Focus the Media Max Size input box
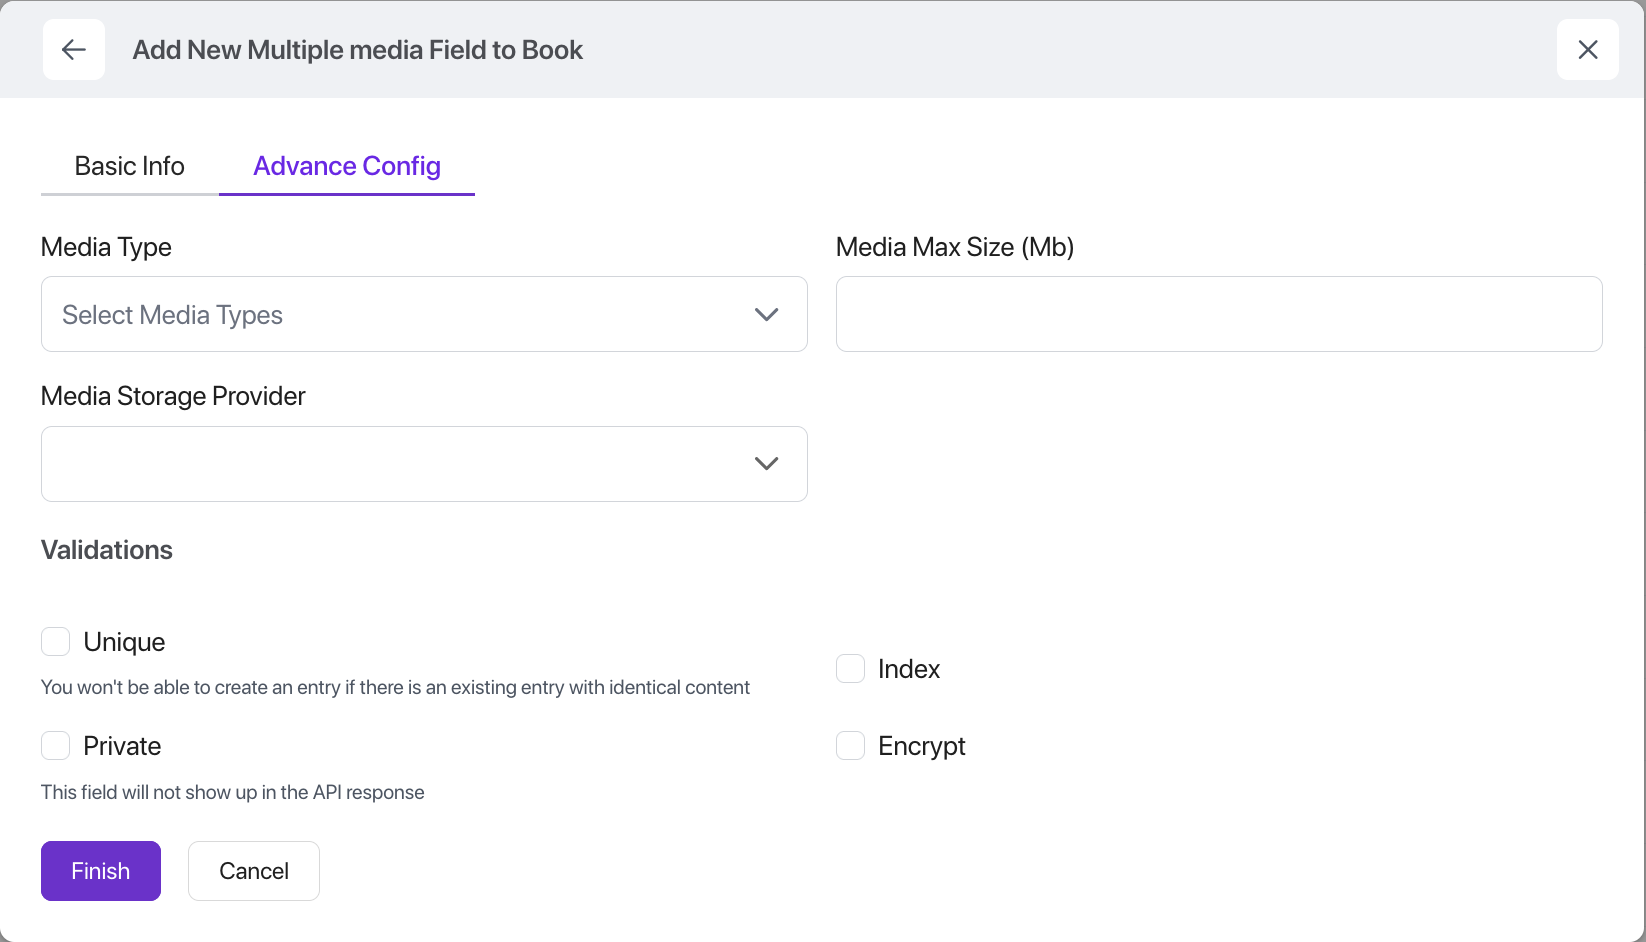 coord(1218,314)
